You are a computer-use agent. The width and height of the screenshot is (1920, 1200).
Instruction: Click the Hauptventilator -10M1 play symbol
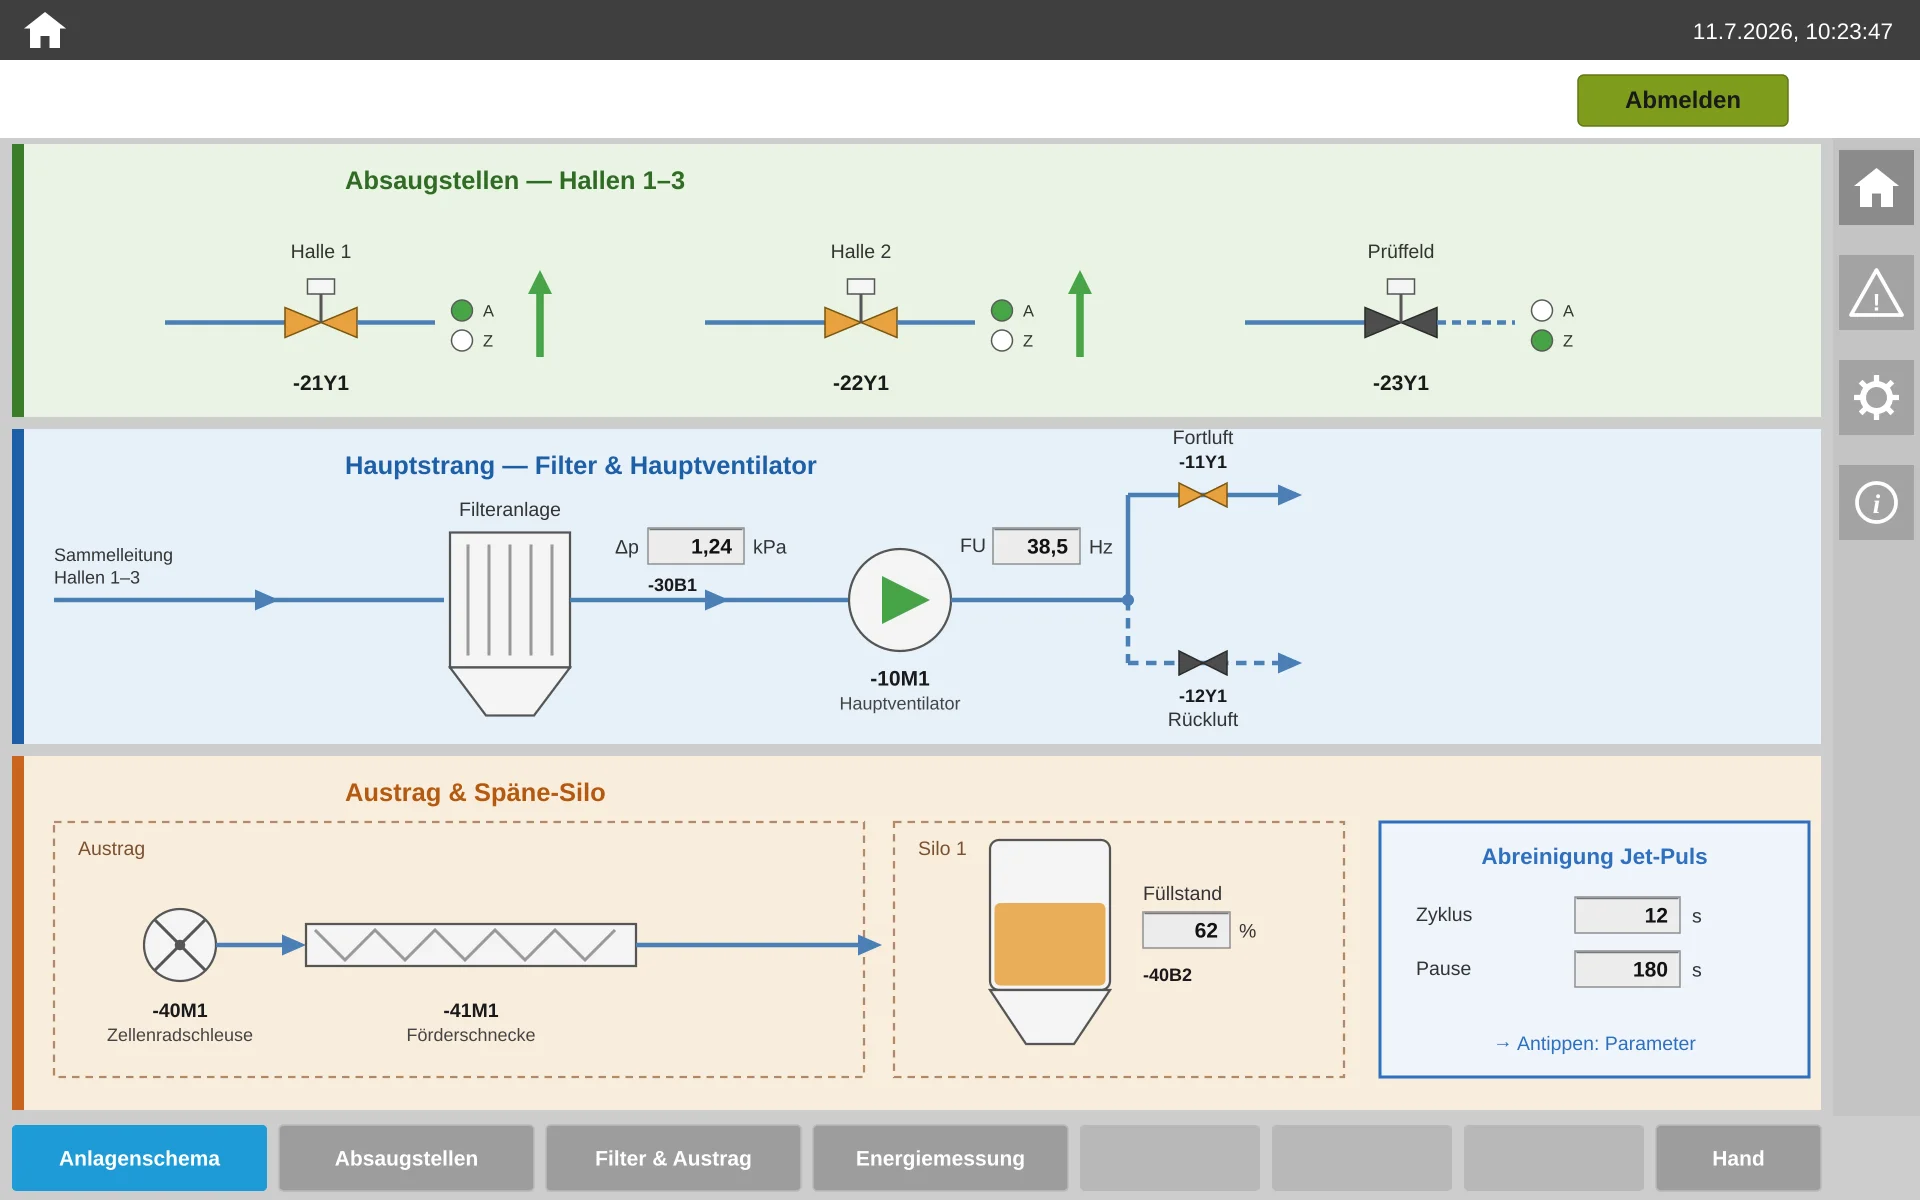click(900, 600)
